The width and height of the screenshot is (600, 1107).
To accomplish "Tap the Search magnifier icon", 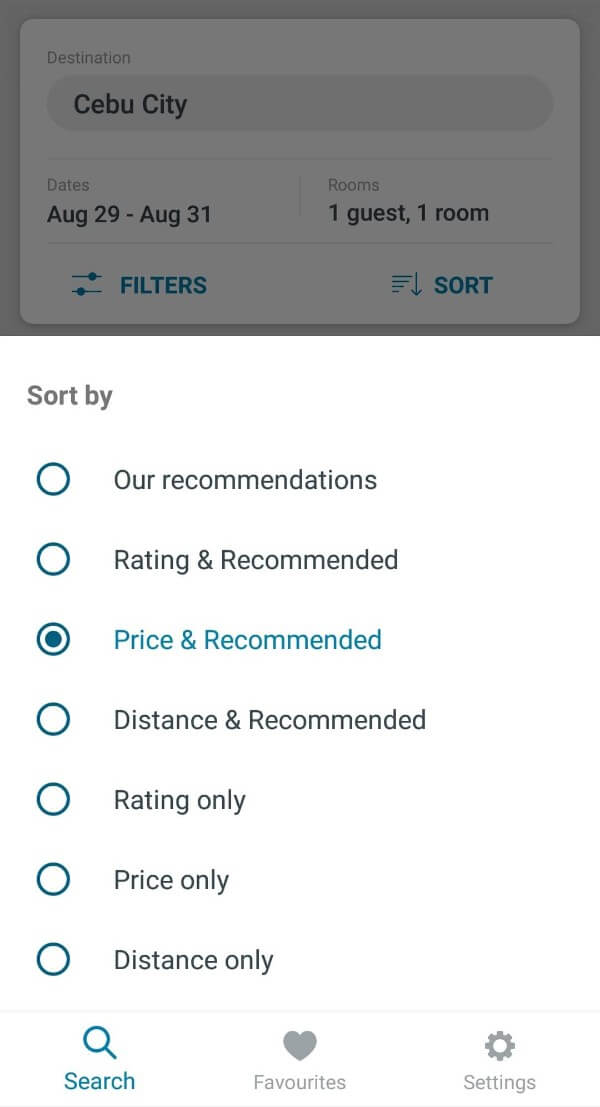I will coord(99,1043).
